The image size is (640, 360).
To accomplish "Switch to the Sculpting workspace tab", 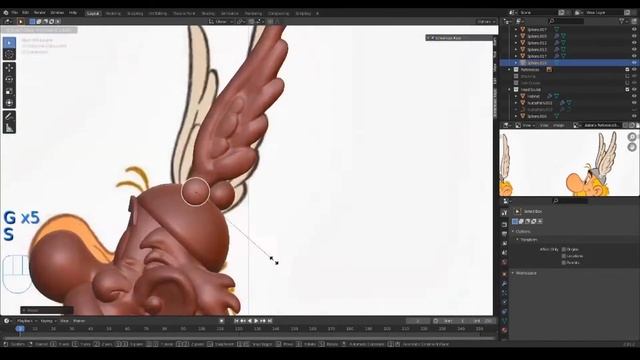I will [x=135, y=13].
